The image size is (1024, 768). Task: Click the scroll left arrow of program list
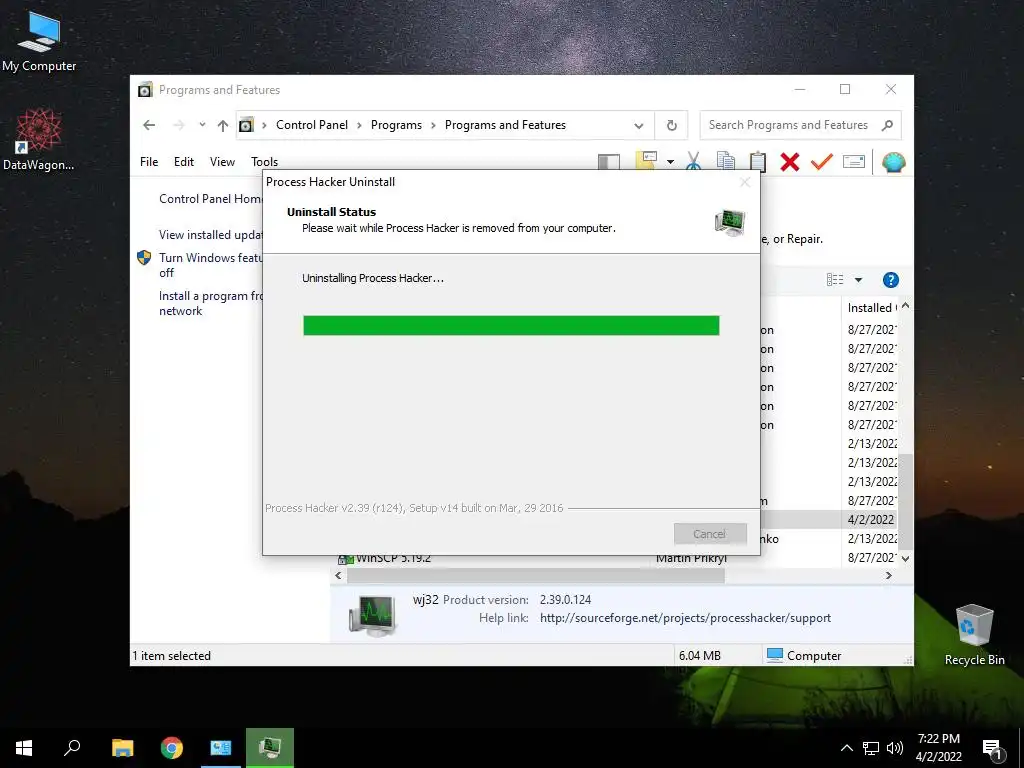[338, 575]
